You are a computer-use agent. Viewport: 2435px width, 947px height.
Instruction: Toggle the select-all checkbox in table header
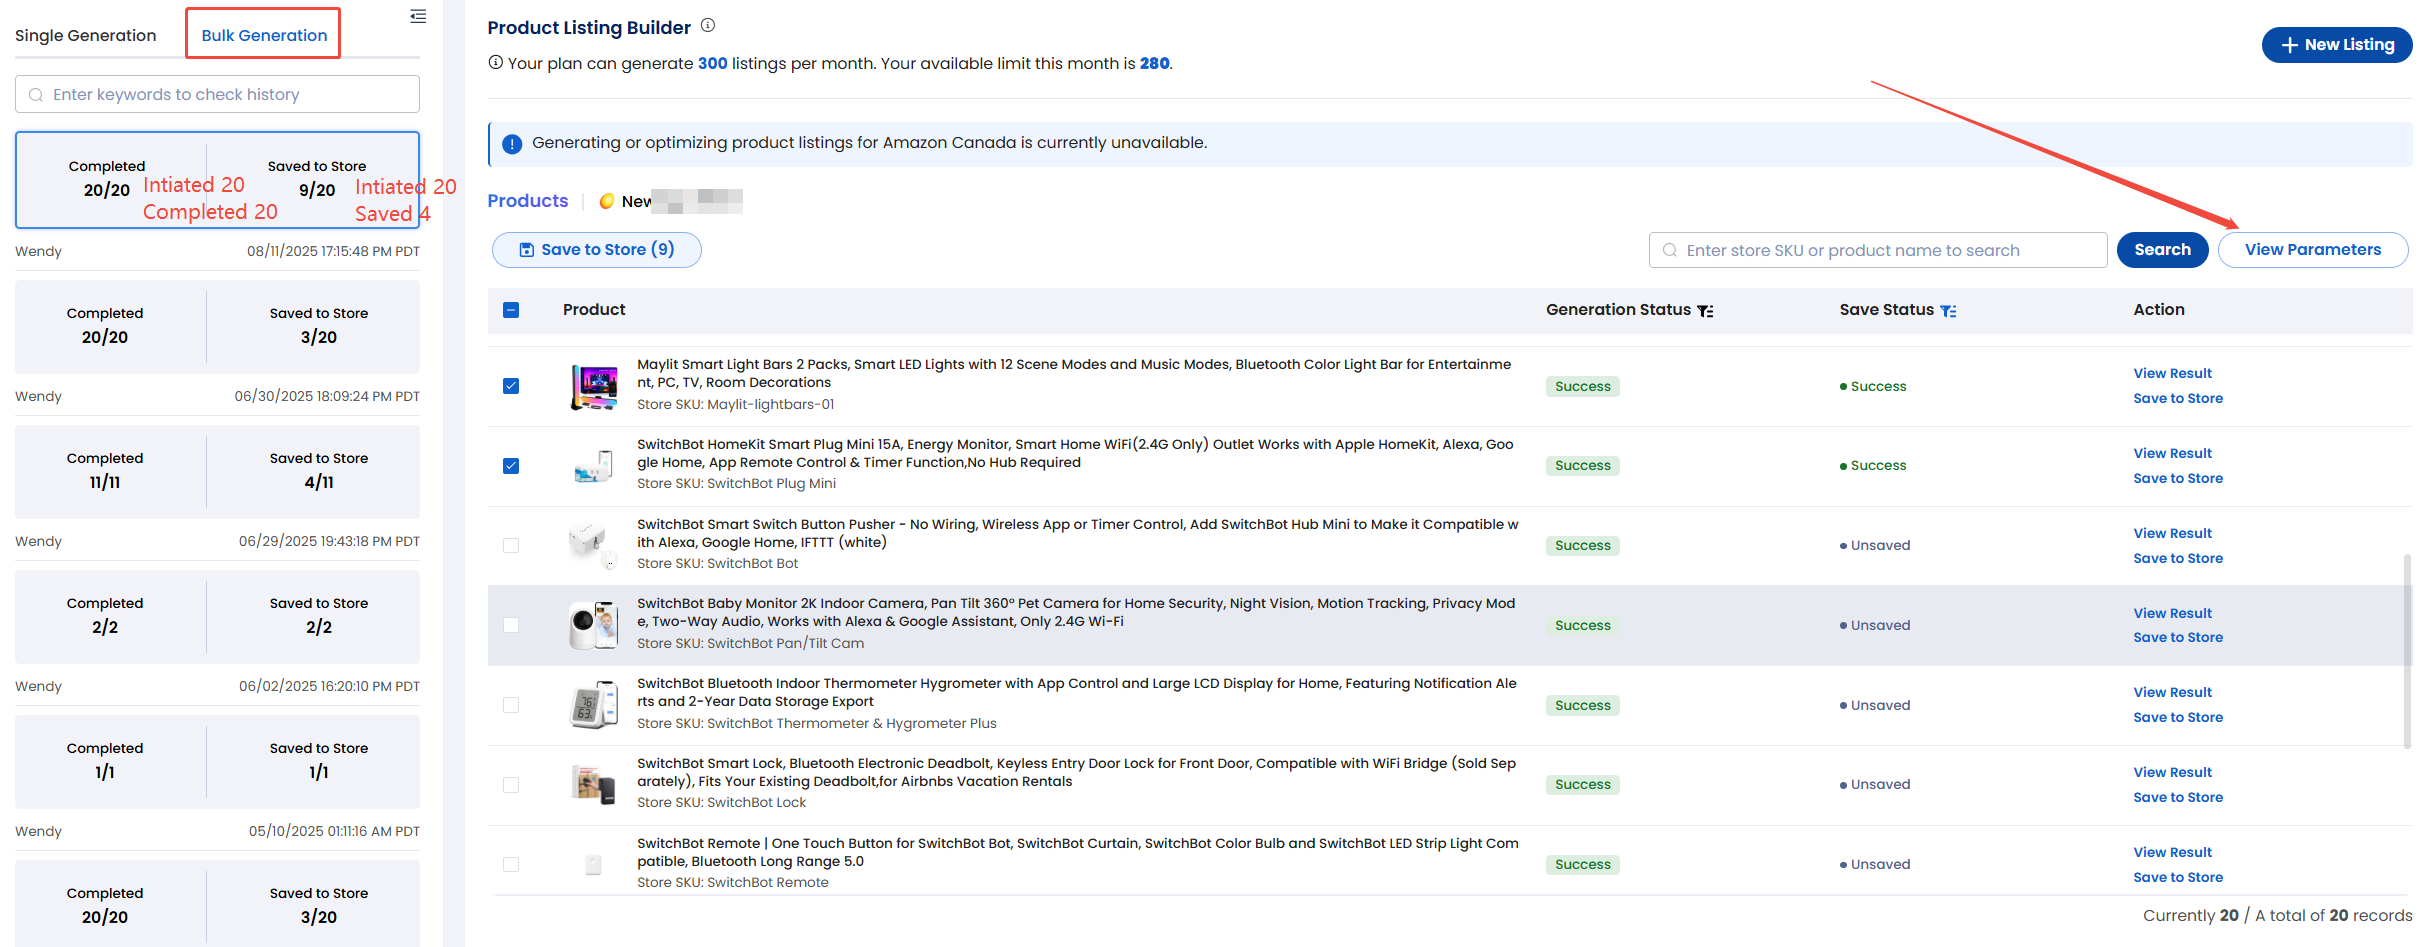511,310
